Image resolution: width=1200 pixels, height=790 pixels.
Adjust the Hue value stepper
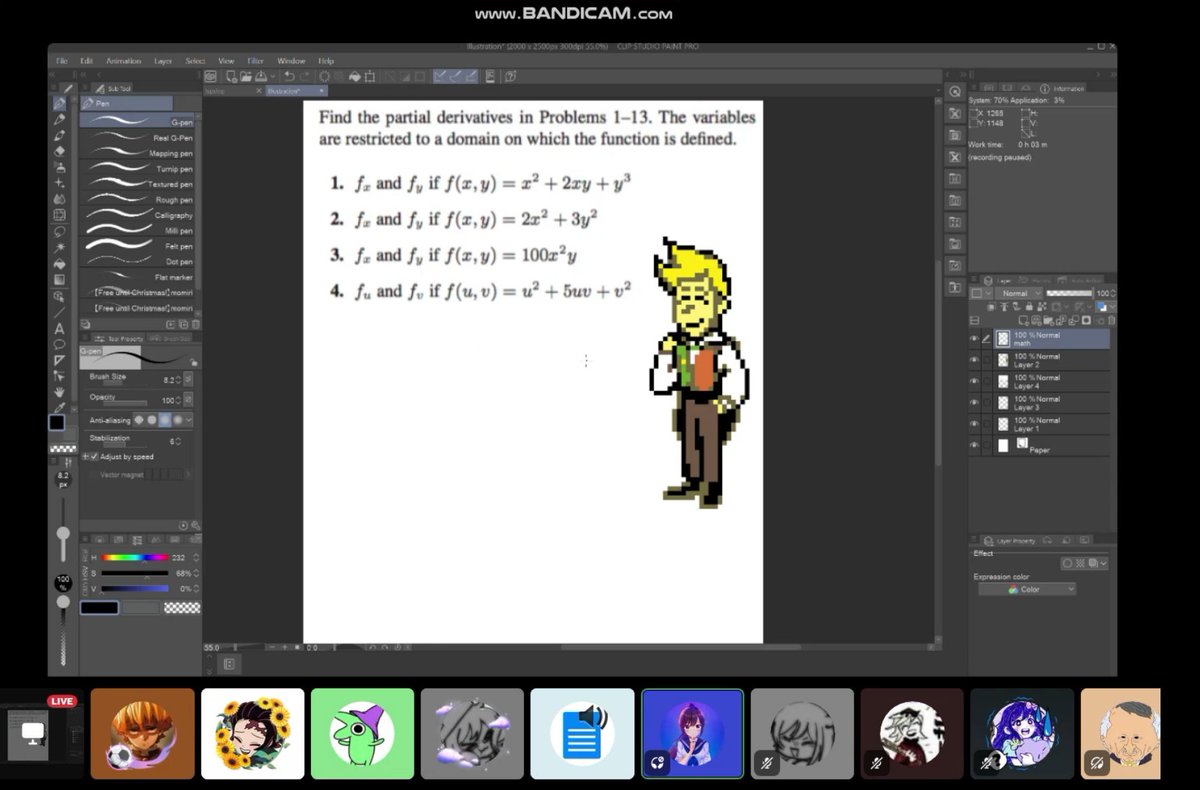196,558
